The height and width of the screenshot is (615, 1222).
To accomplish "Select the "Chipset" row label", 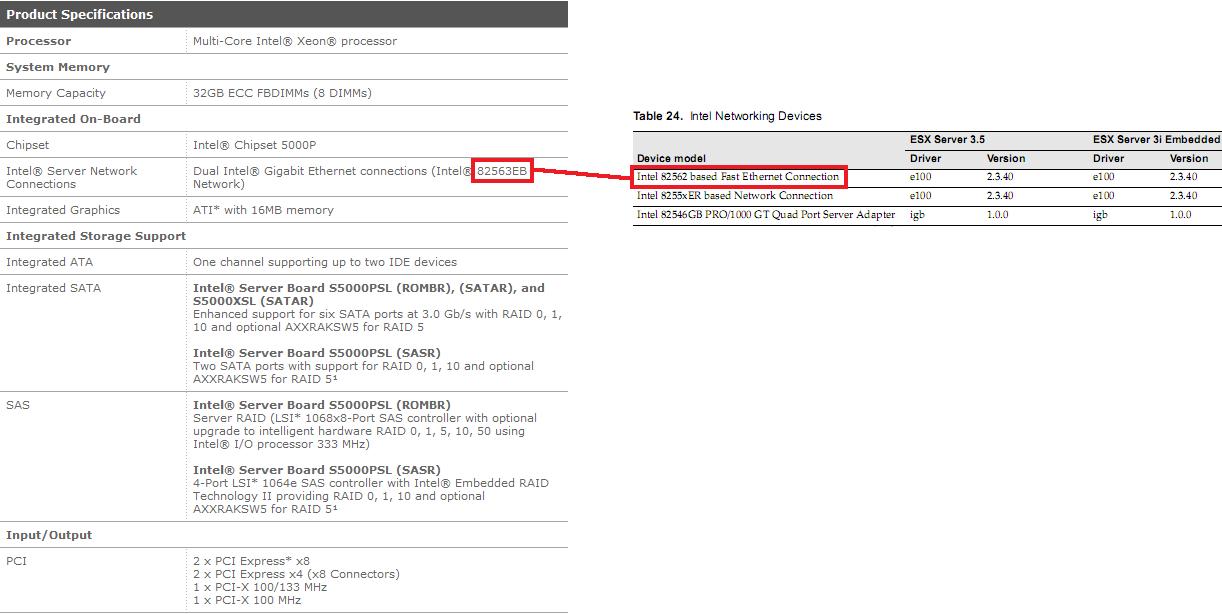I will point(28,145).
